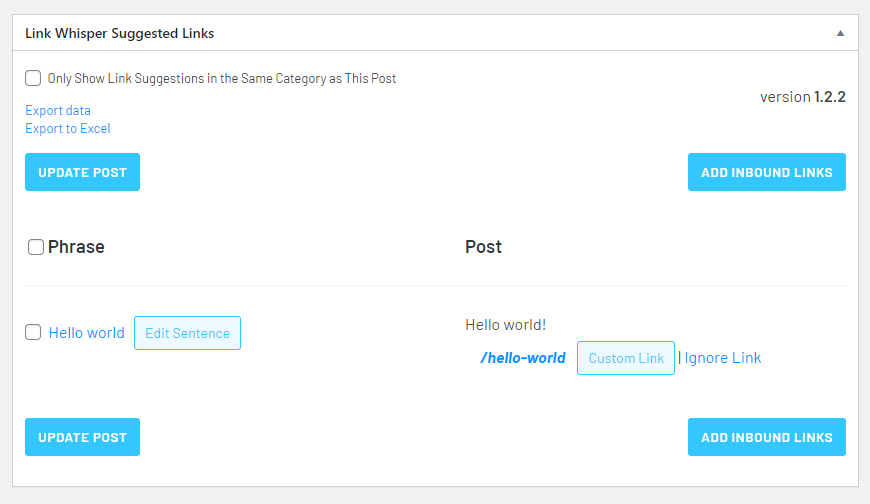Select the Post column heading
Screen dimensions: 870x504
point(483,247)
